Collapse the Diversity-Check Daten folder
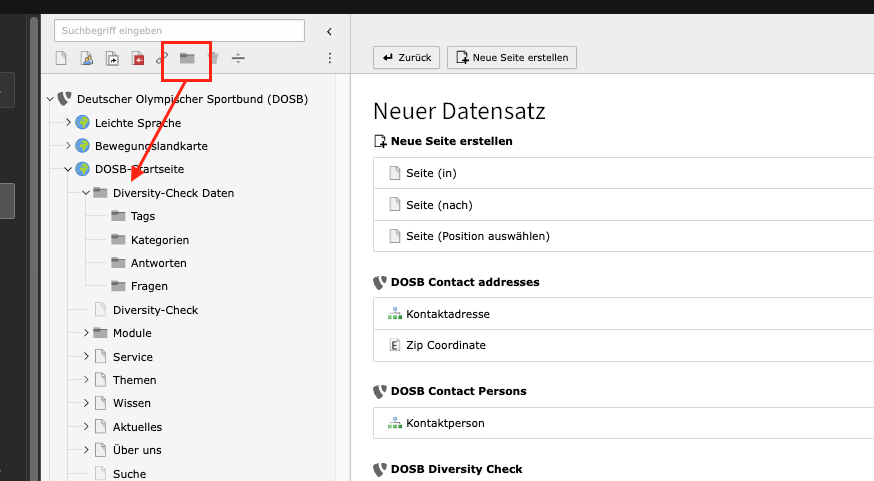Viewport: 874px width, 481px height. pyautogui.click(x=86, y=193)
